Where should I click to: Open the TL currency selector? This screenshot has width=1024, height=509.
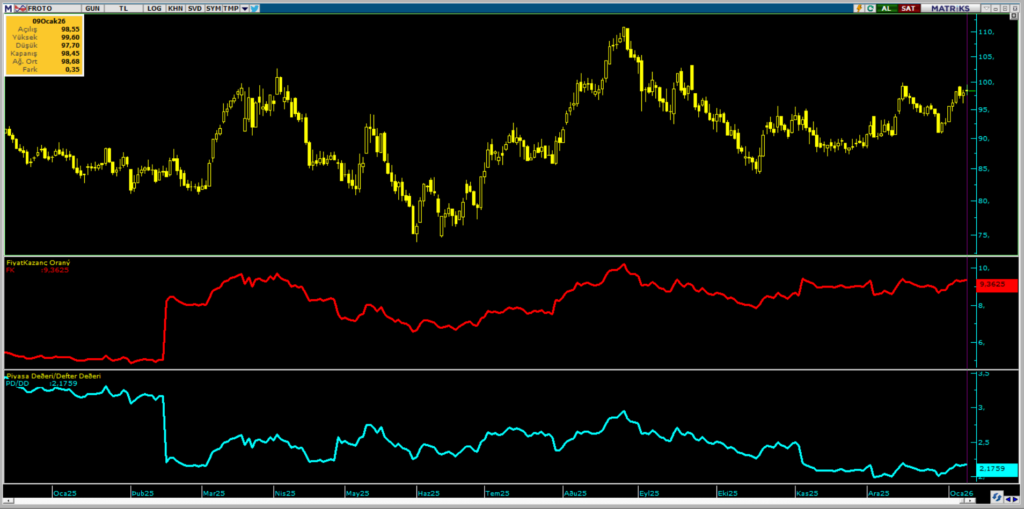[123, 7]
